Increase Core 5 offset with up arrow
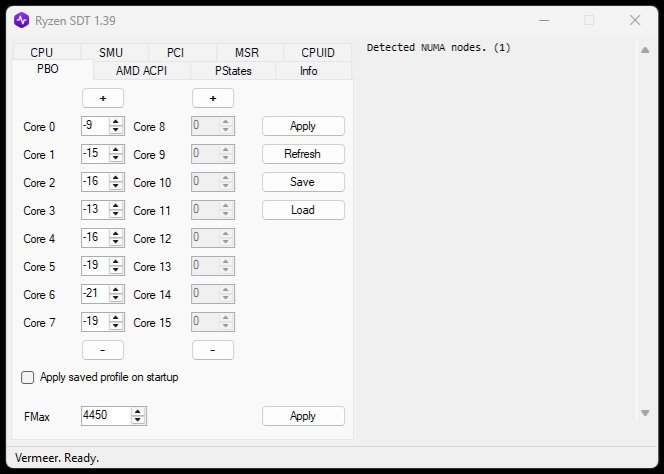The image size is (664, 474). [116, 261]
